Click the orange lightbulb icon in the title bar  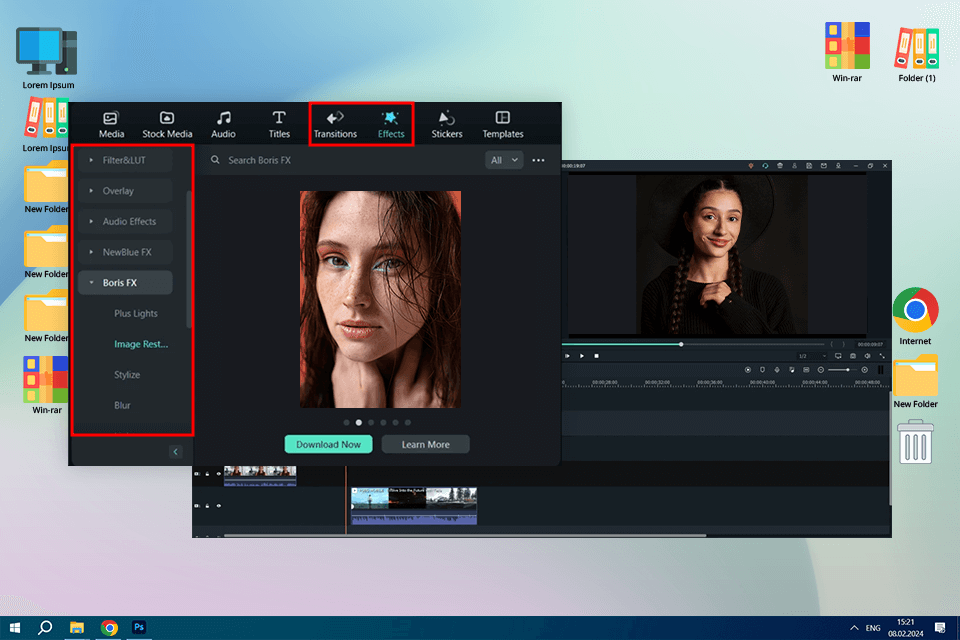coord(751,166)
